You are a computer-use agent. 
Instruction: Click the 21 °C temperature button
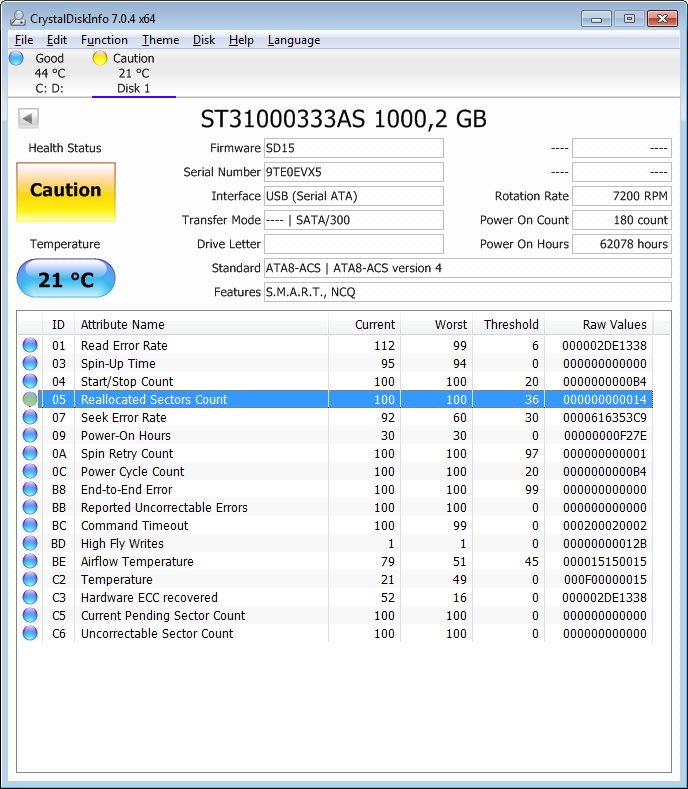[66, 278]
